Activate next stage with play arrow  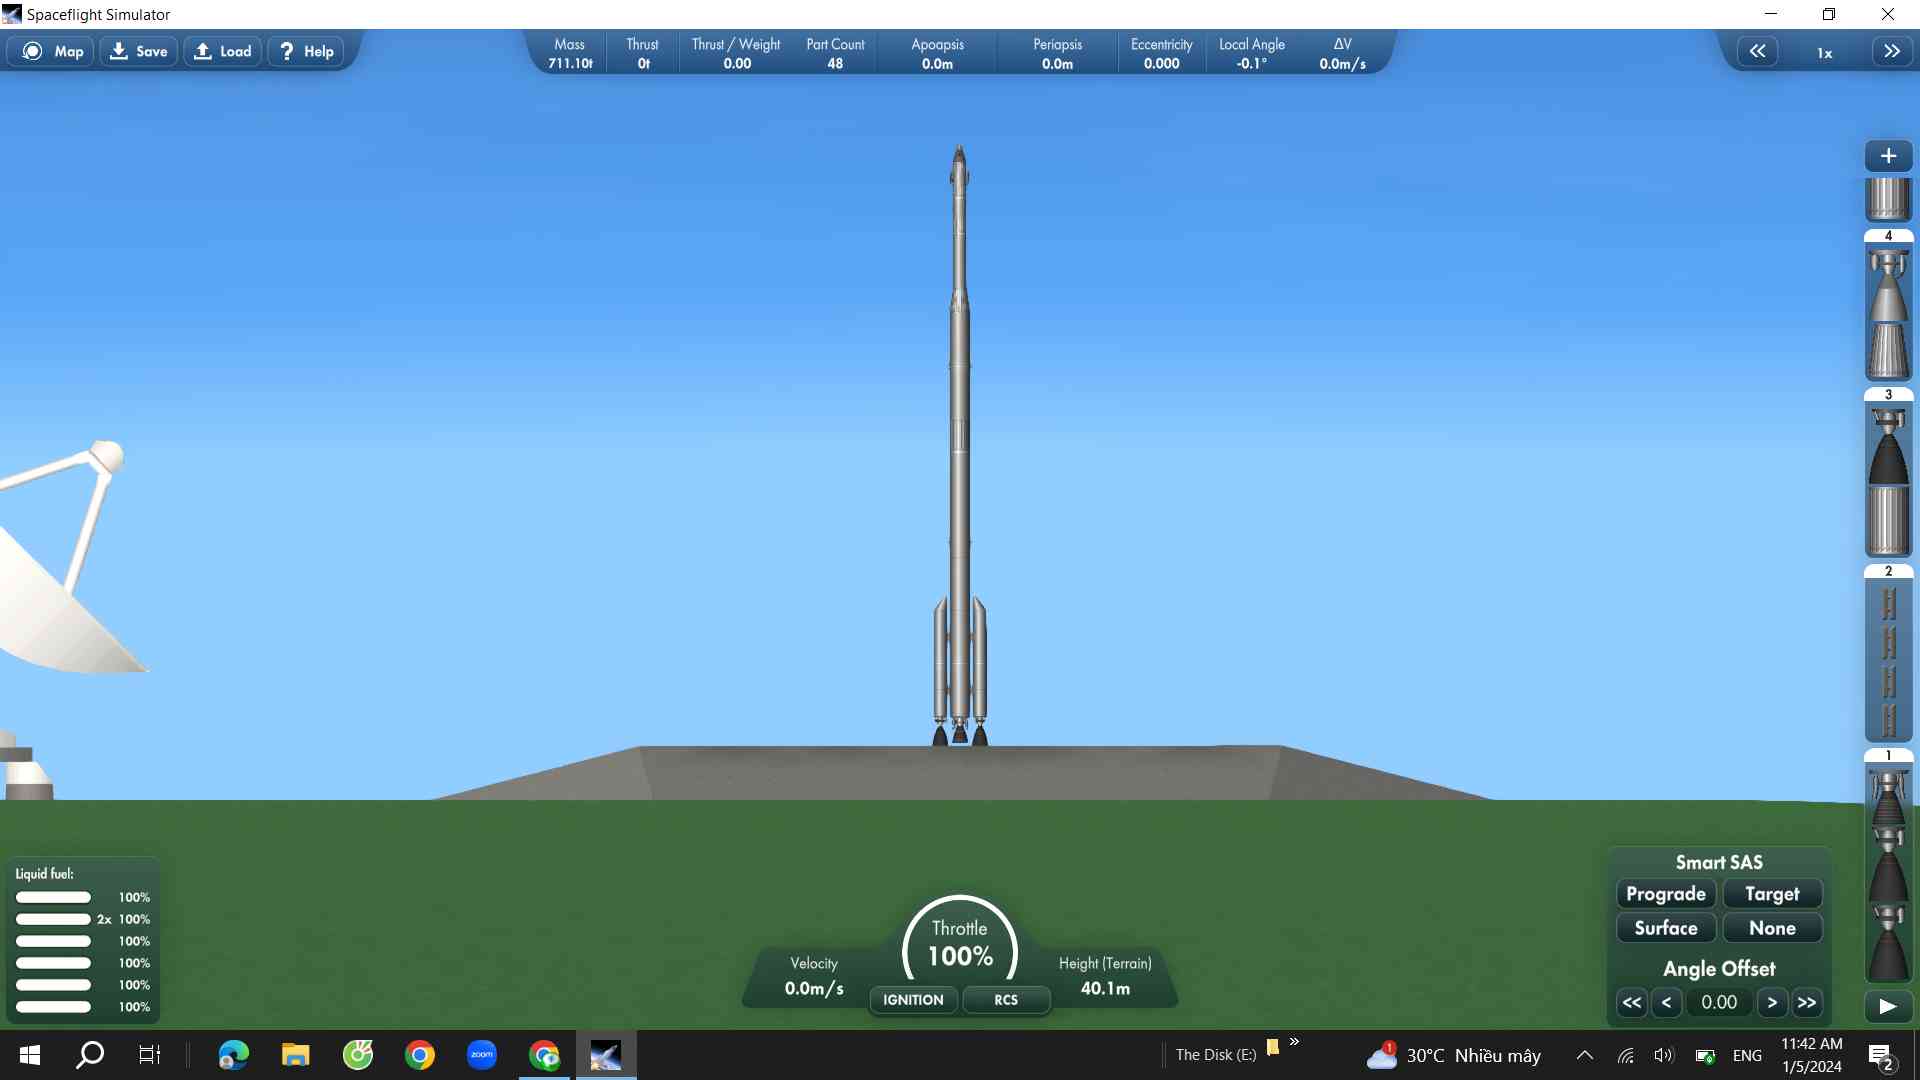click(x=1888, y=1006)
